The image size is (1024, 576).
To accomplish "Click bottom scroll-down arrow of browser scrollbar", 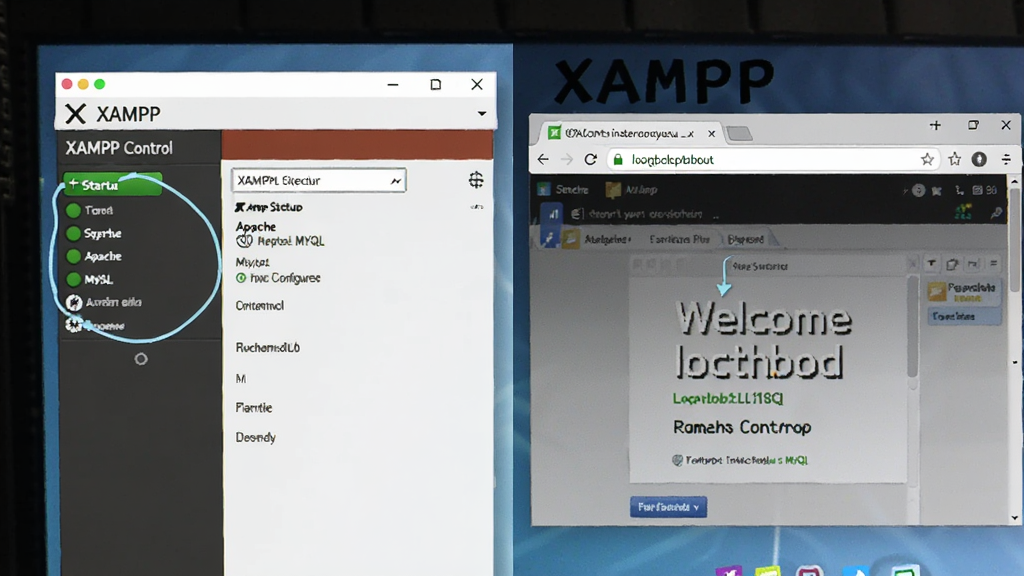I will (1014, 518).
